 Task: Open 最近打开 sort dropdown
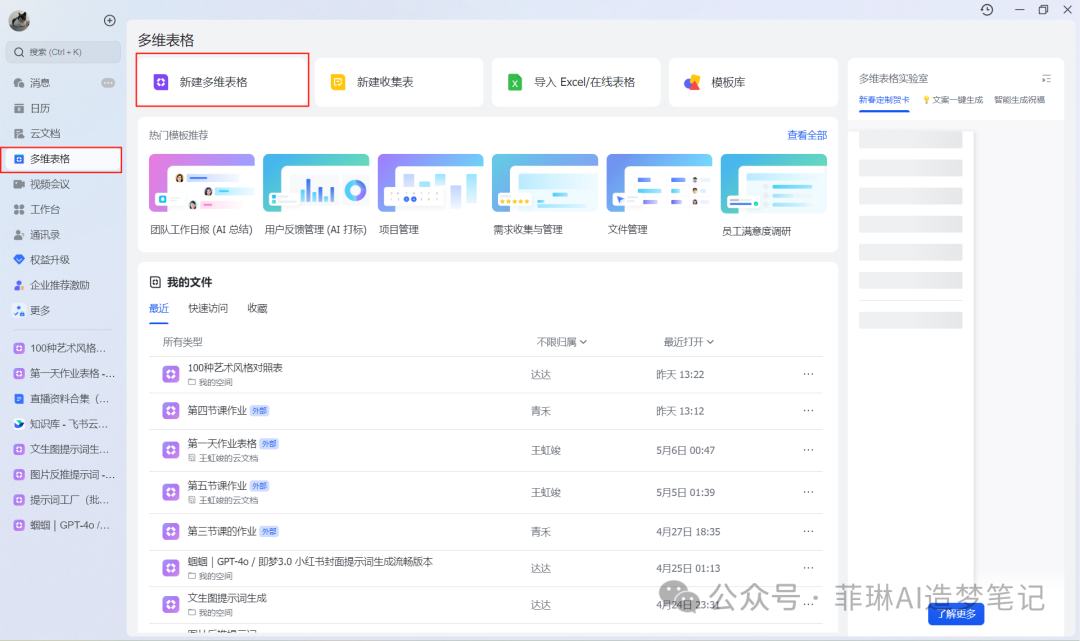click(x=688, y=342)
